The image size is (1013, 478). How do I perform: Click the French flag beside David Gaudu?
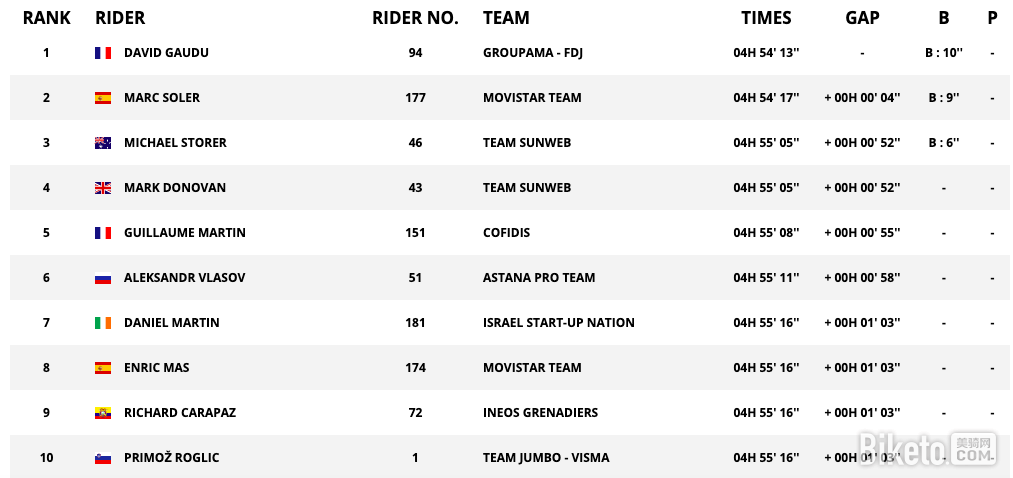pyautogui.click(x=102, y=53)
